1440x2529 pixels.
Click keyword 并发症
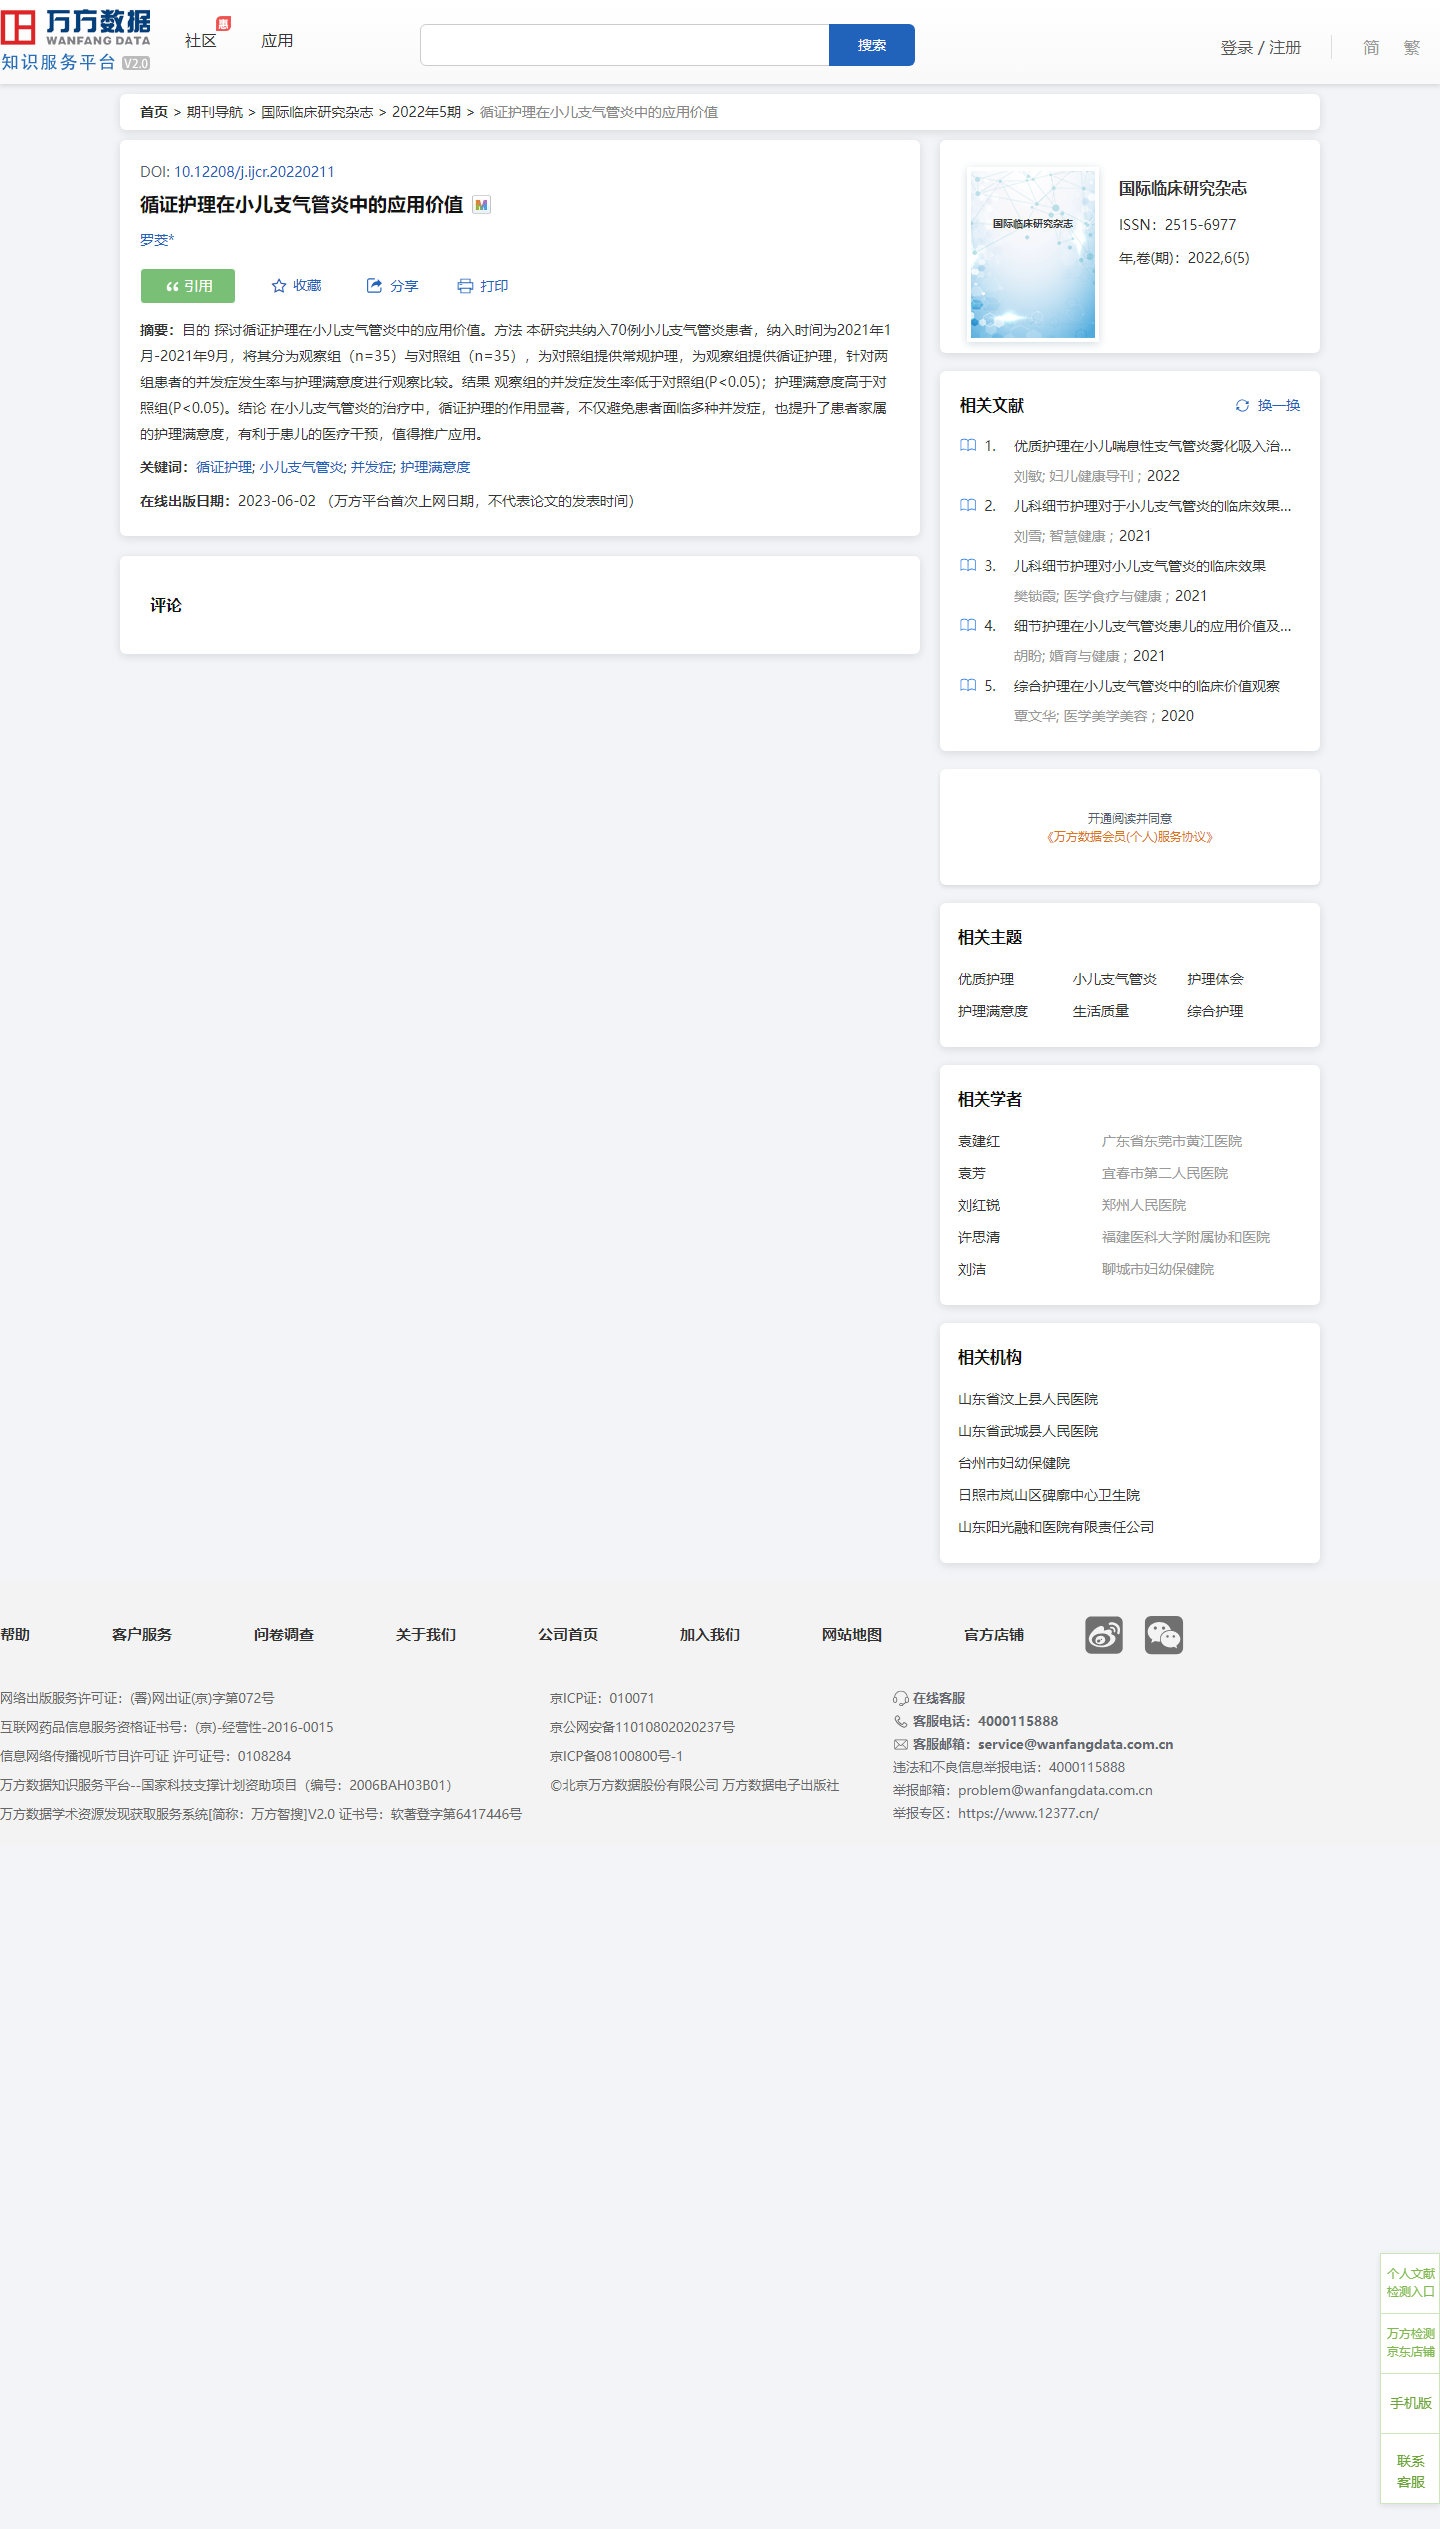point(372,467)
